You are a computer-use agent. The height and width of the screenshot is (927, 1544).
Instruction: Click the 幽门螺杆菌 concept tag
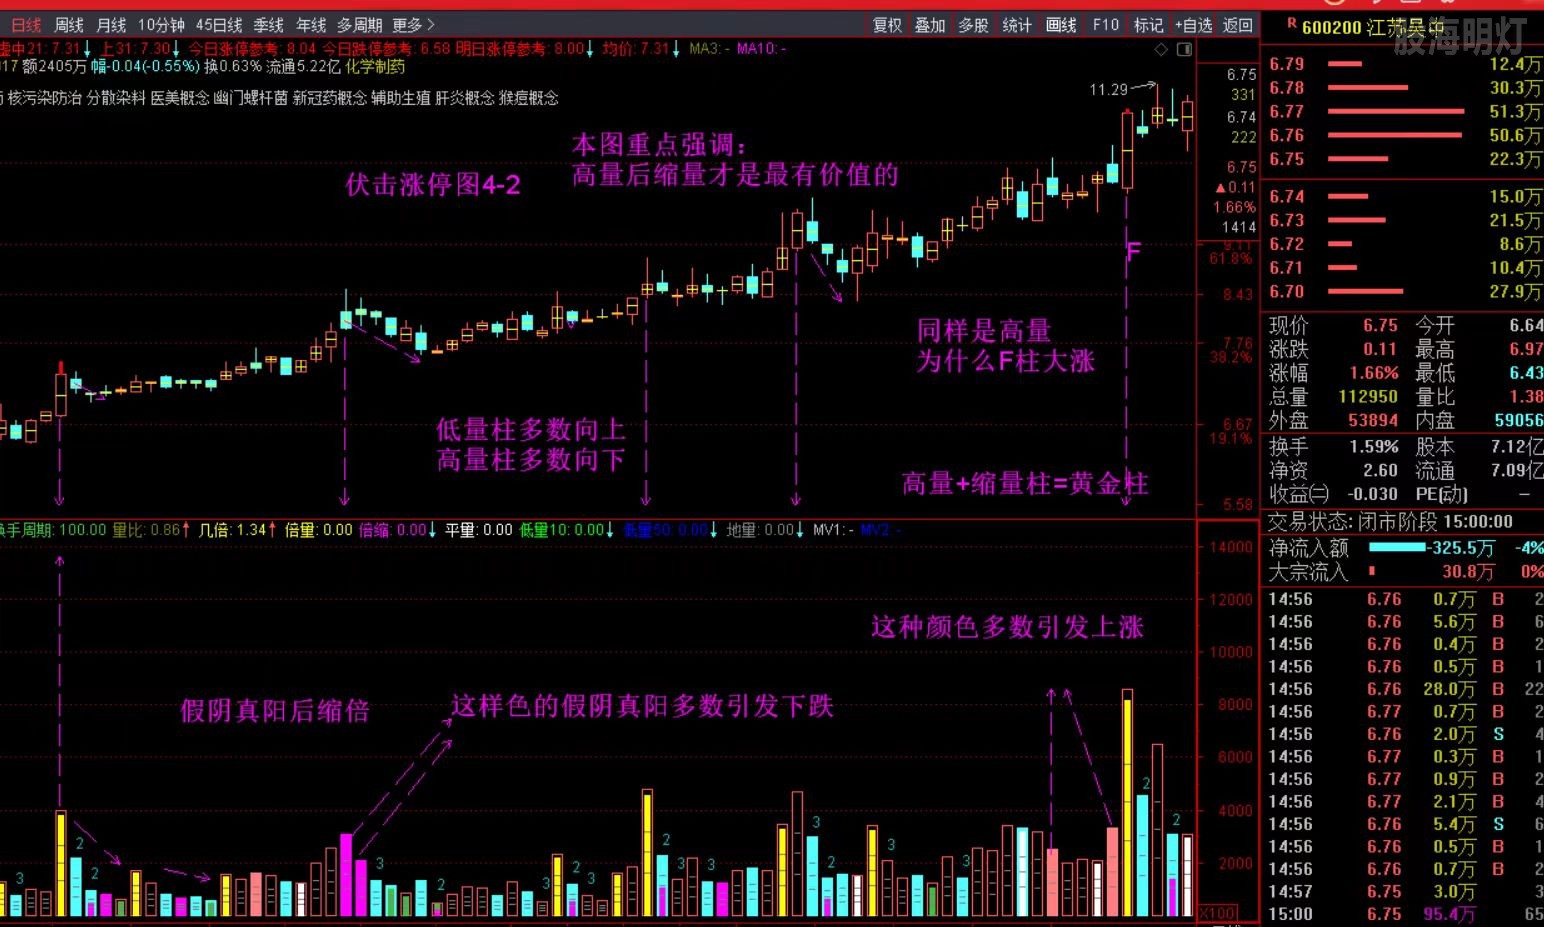point(251,98)
